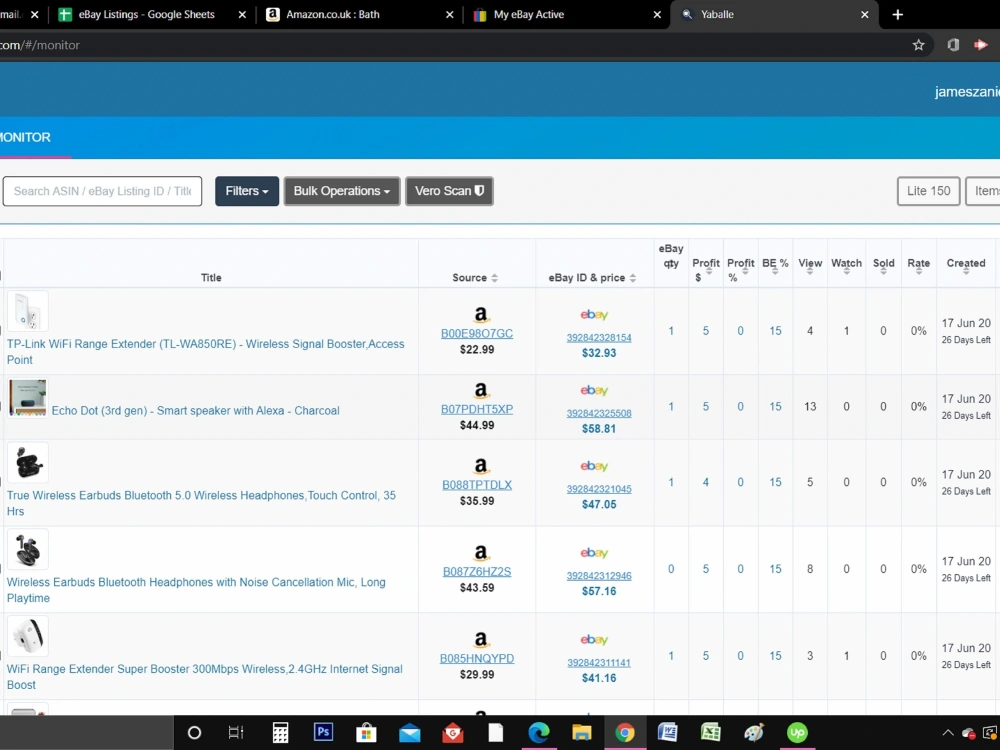This screenshot has height=750, width=1000.
Task: Open the blank document taskbar icon
Action: point(496,732)
